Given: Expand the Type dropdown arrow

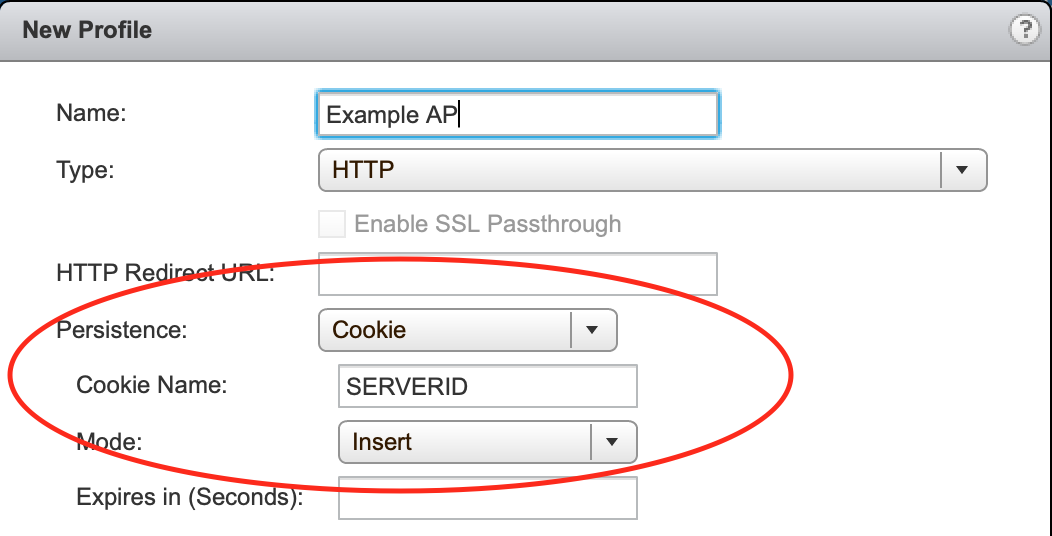Looking at the screenshot, I should 963,170.
